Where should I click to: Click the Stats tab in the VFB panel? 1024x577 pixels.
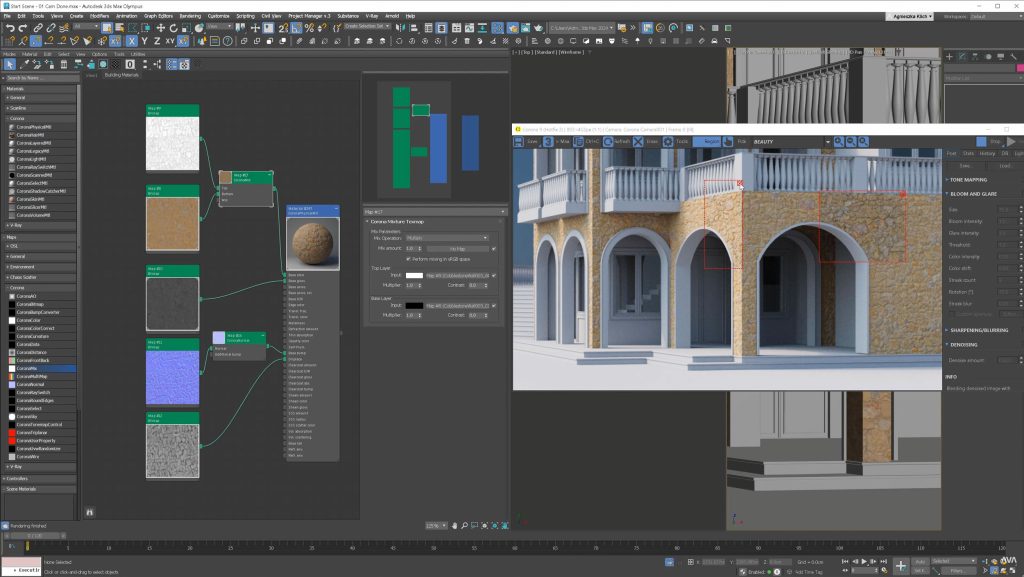pos(969,153)
